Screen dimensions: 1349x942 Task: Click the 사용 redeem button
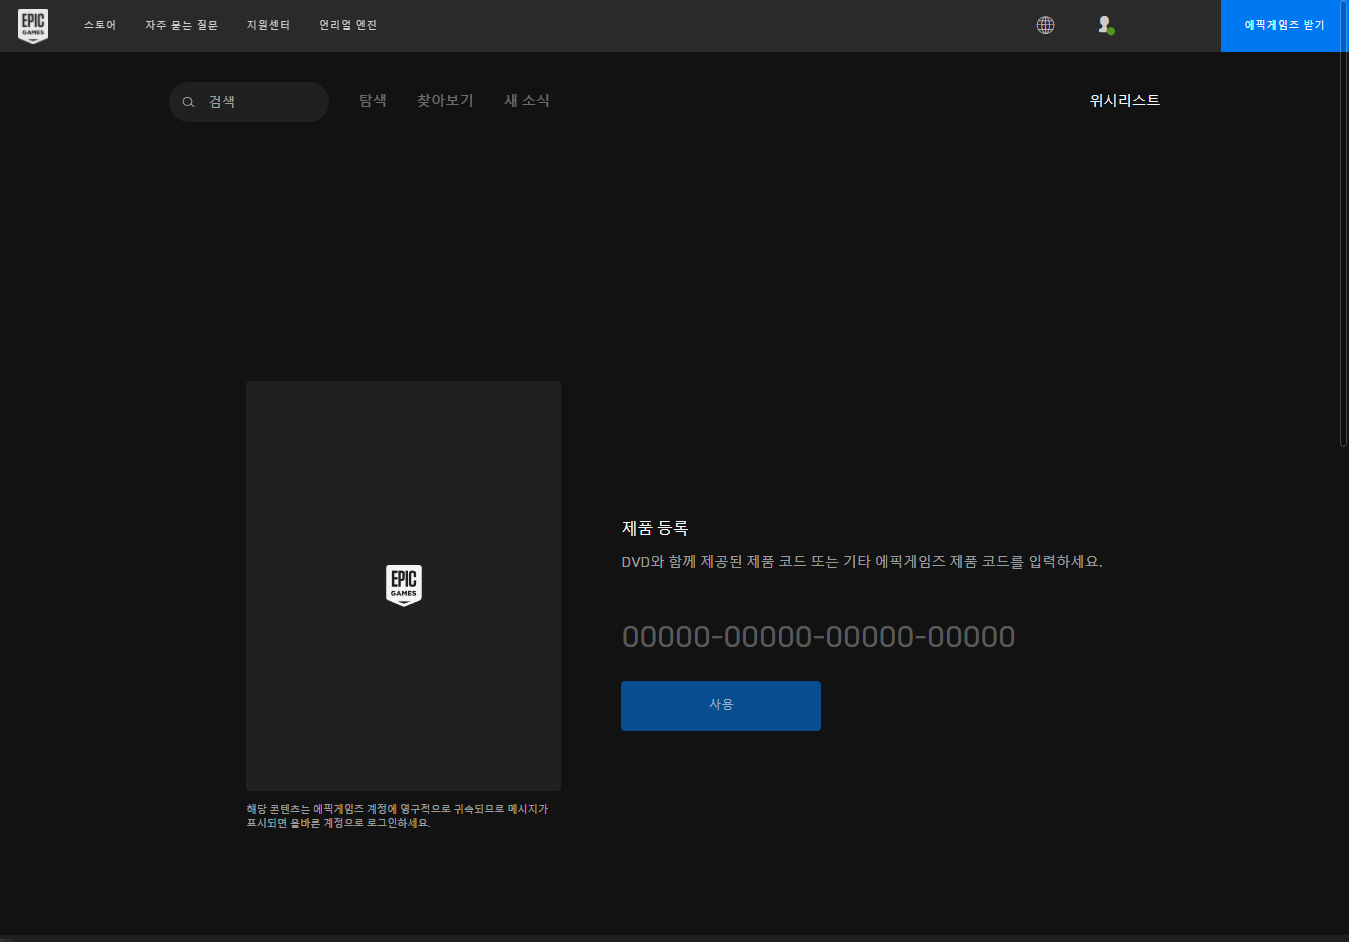721,706
